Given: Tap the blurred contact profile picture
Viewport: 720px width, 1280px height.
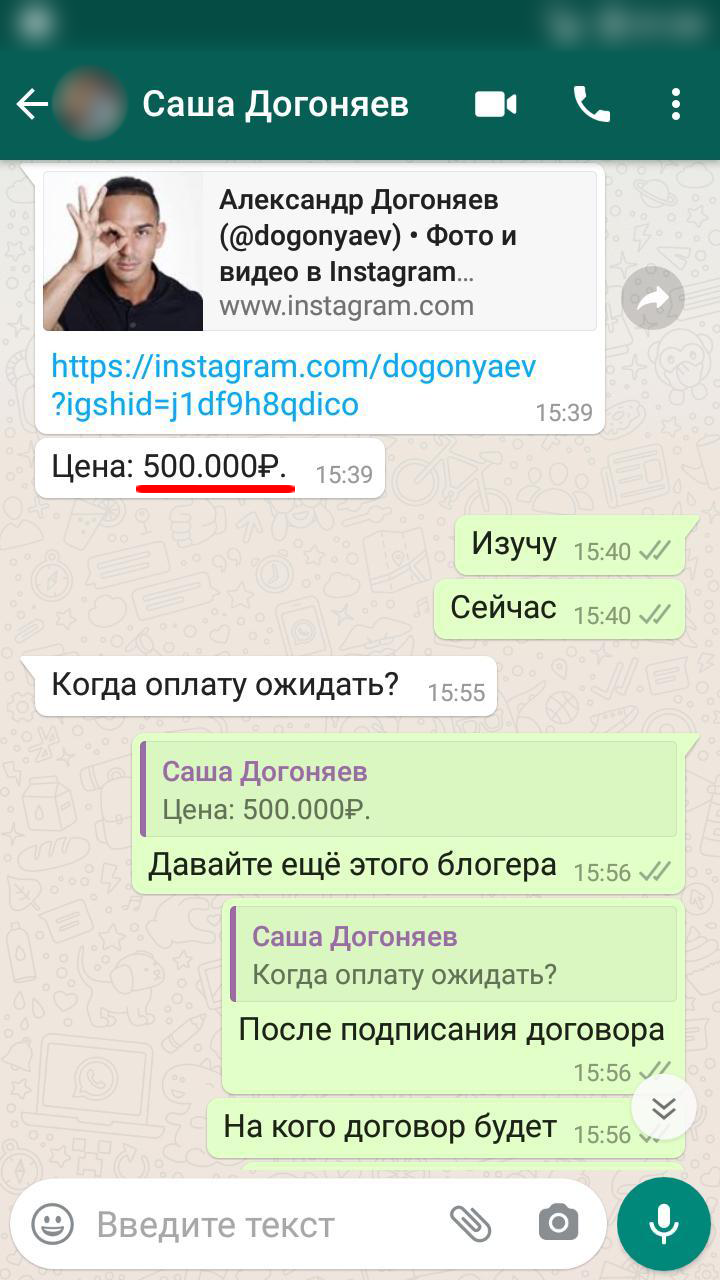Looking at the screenshot, I should pyautogui.click(x=90, y=104).
